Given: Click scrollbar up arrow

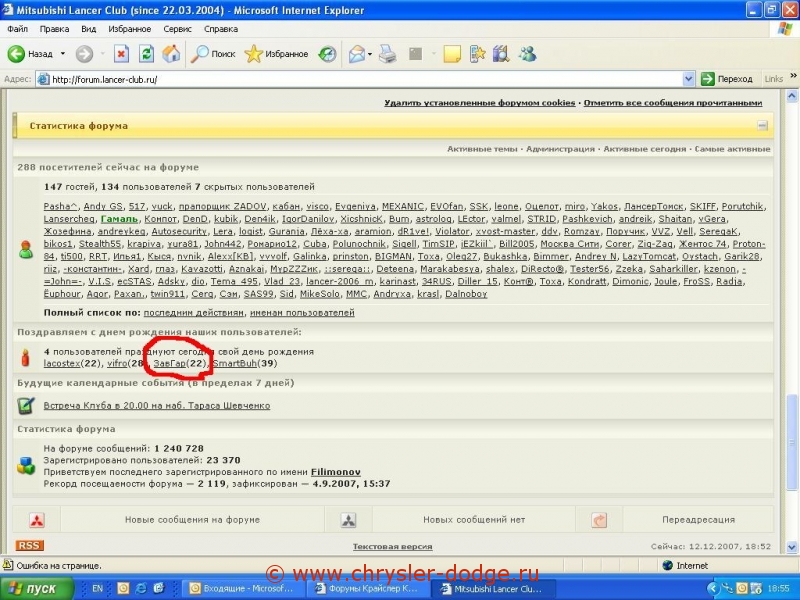Looking at the screenshot, I should click(792, 95).
